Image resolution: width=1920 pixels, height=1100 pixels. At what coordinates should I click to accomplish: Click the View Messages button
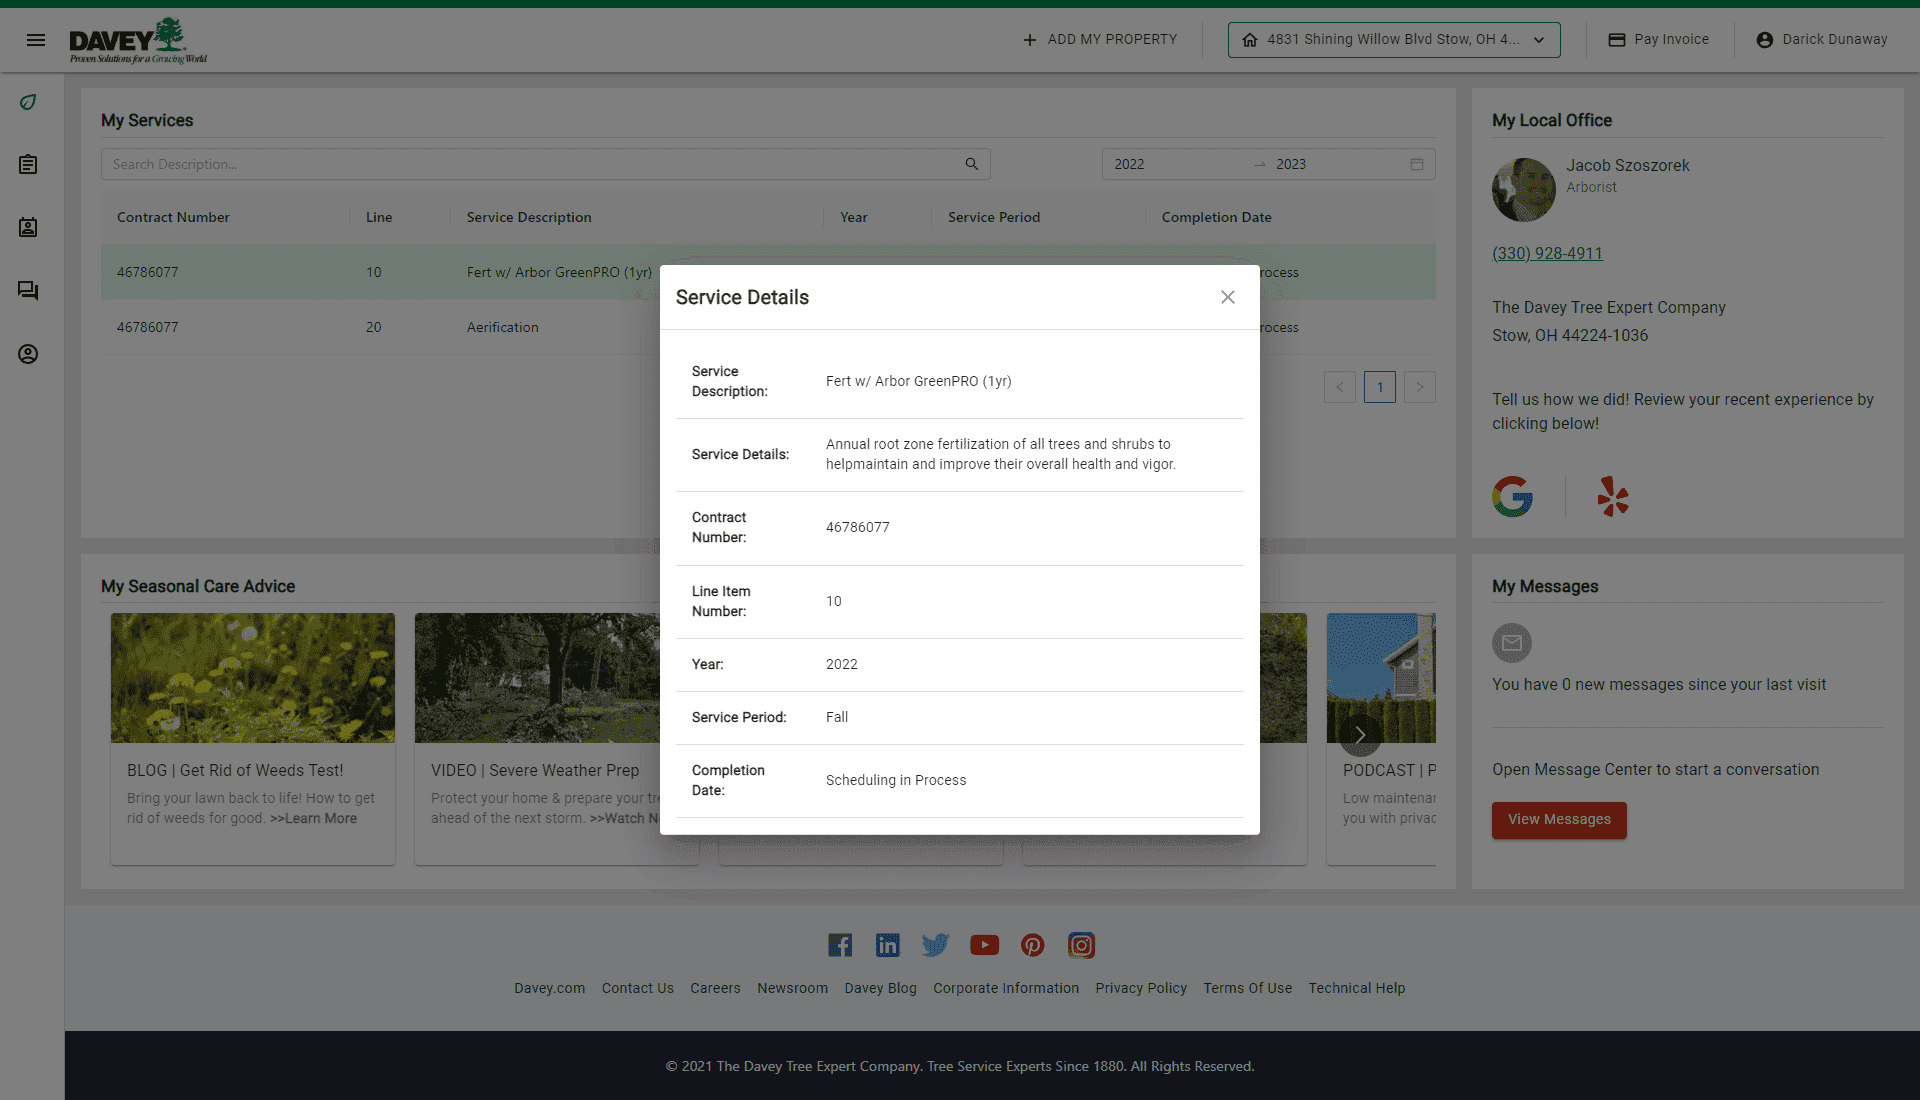coord(1558,820)
